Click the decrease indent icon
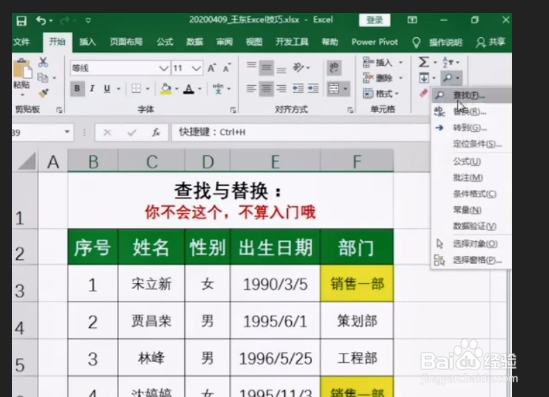The width and height of the screenshot is (549, 397). [298, 89]
